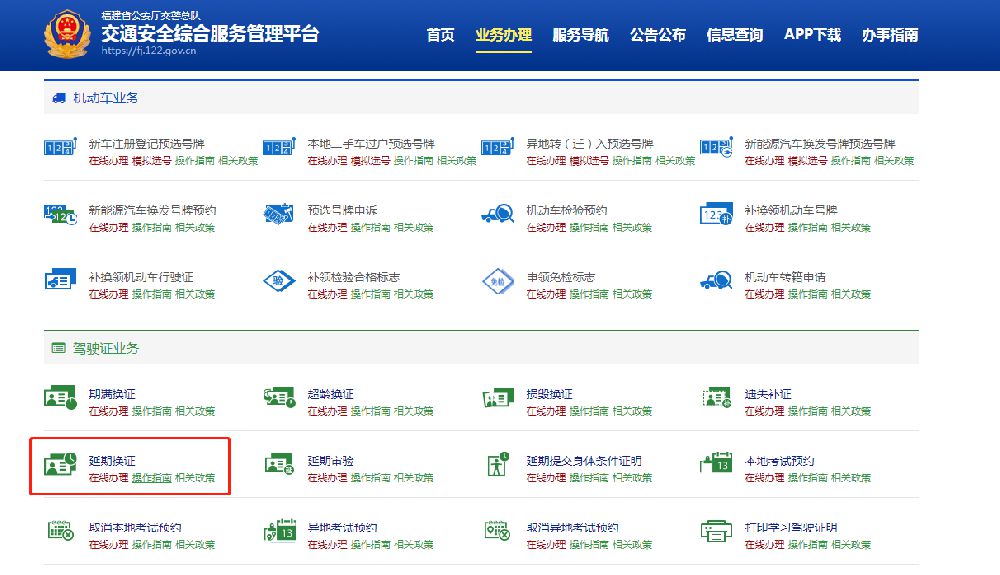Viewport: 1000px width, 575px height.
Task: Click the 机动车转籍申请 title text
Action: (x=785, y=277)
